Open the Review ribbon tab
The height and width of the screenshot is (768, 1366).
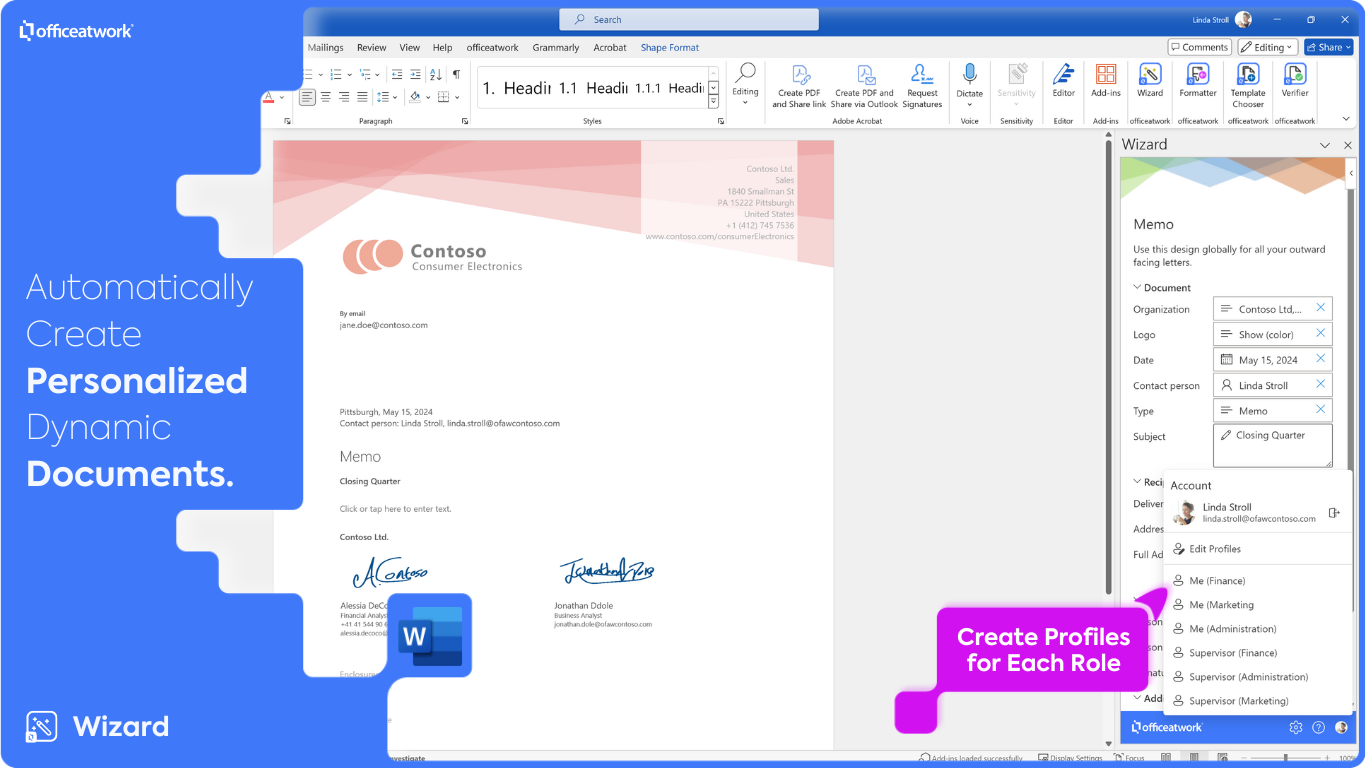(371, 47)
